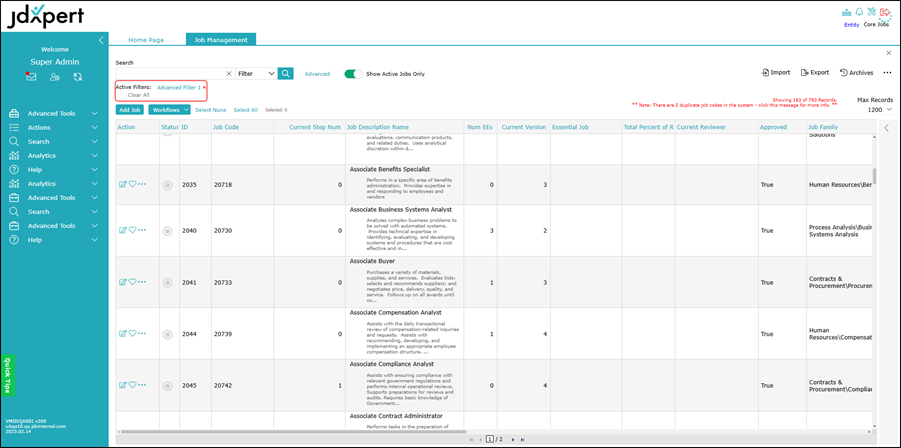This screenshot has height=448, width=901.
Task: Favorite job 2045 with the heart icon
Action: pyautogui.click(x=132, y=385)
